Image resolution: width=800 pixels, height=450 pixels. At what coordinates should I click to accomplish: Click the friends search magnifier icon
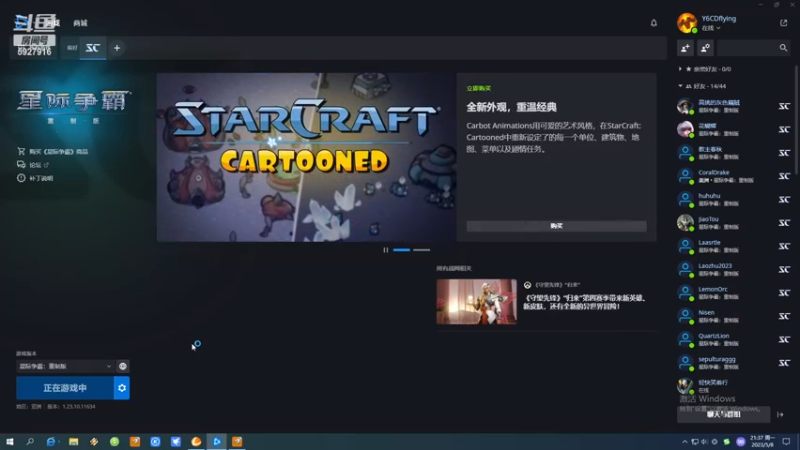[x=783, y=48]
